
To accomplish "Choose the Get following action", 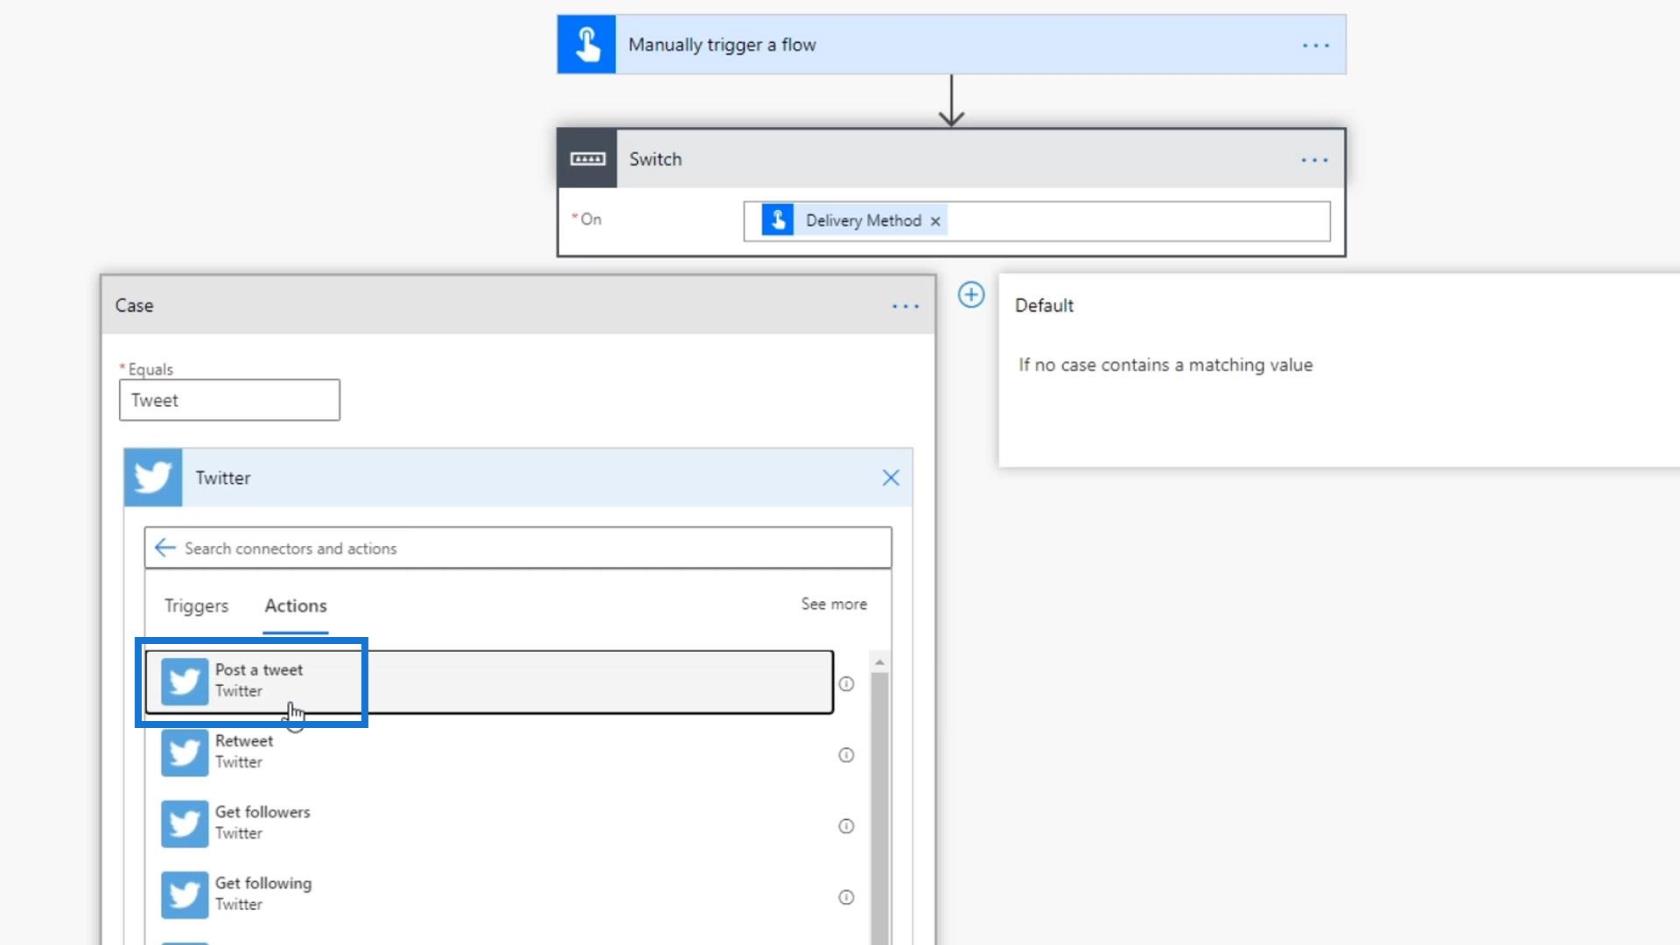I will [x=489, y=895].
